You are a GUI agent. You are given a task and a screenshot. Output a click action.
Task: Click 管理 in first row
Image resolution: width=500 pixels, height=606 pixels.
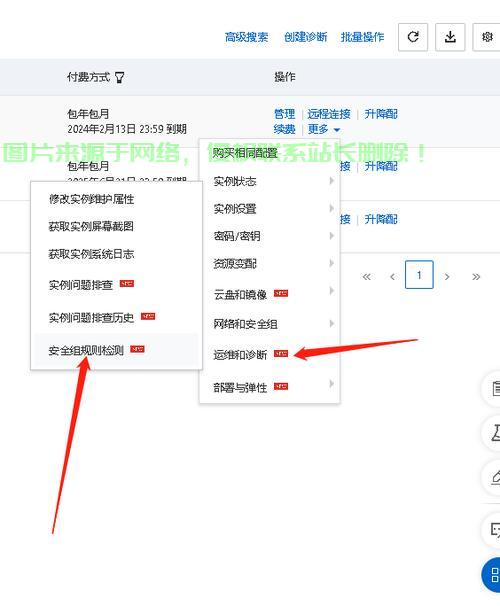pyautogui.click(x=284, y=114)
